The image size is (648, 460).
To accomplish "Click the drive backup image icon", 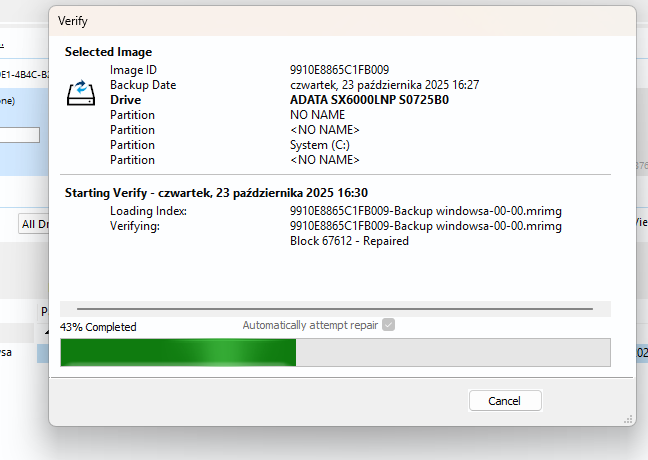I will (80, 94).
